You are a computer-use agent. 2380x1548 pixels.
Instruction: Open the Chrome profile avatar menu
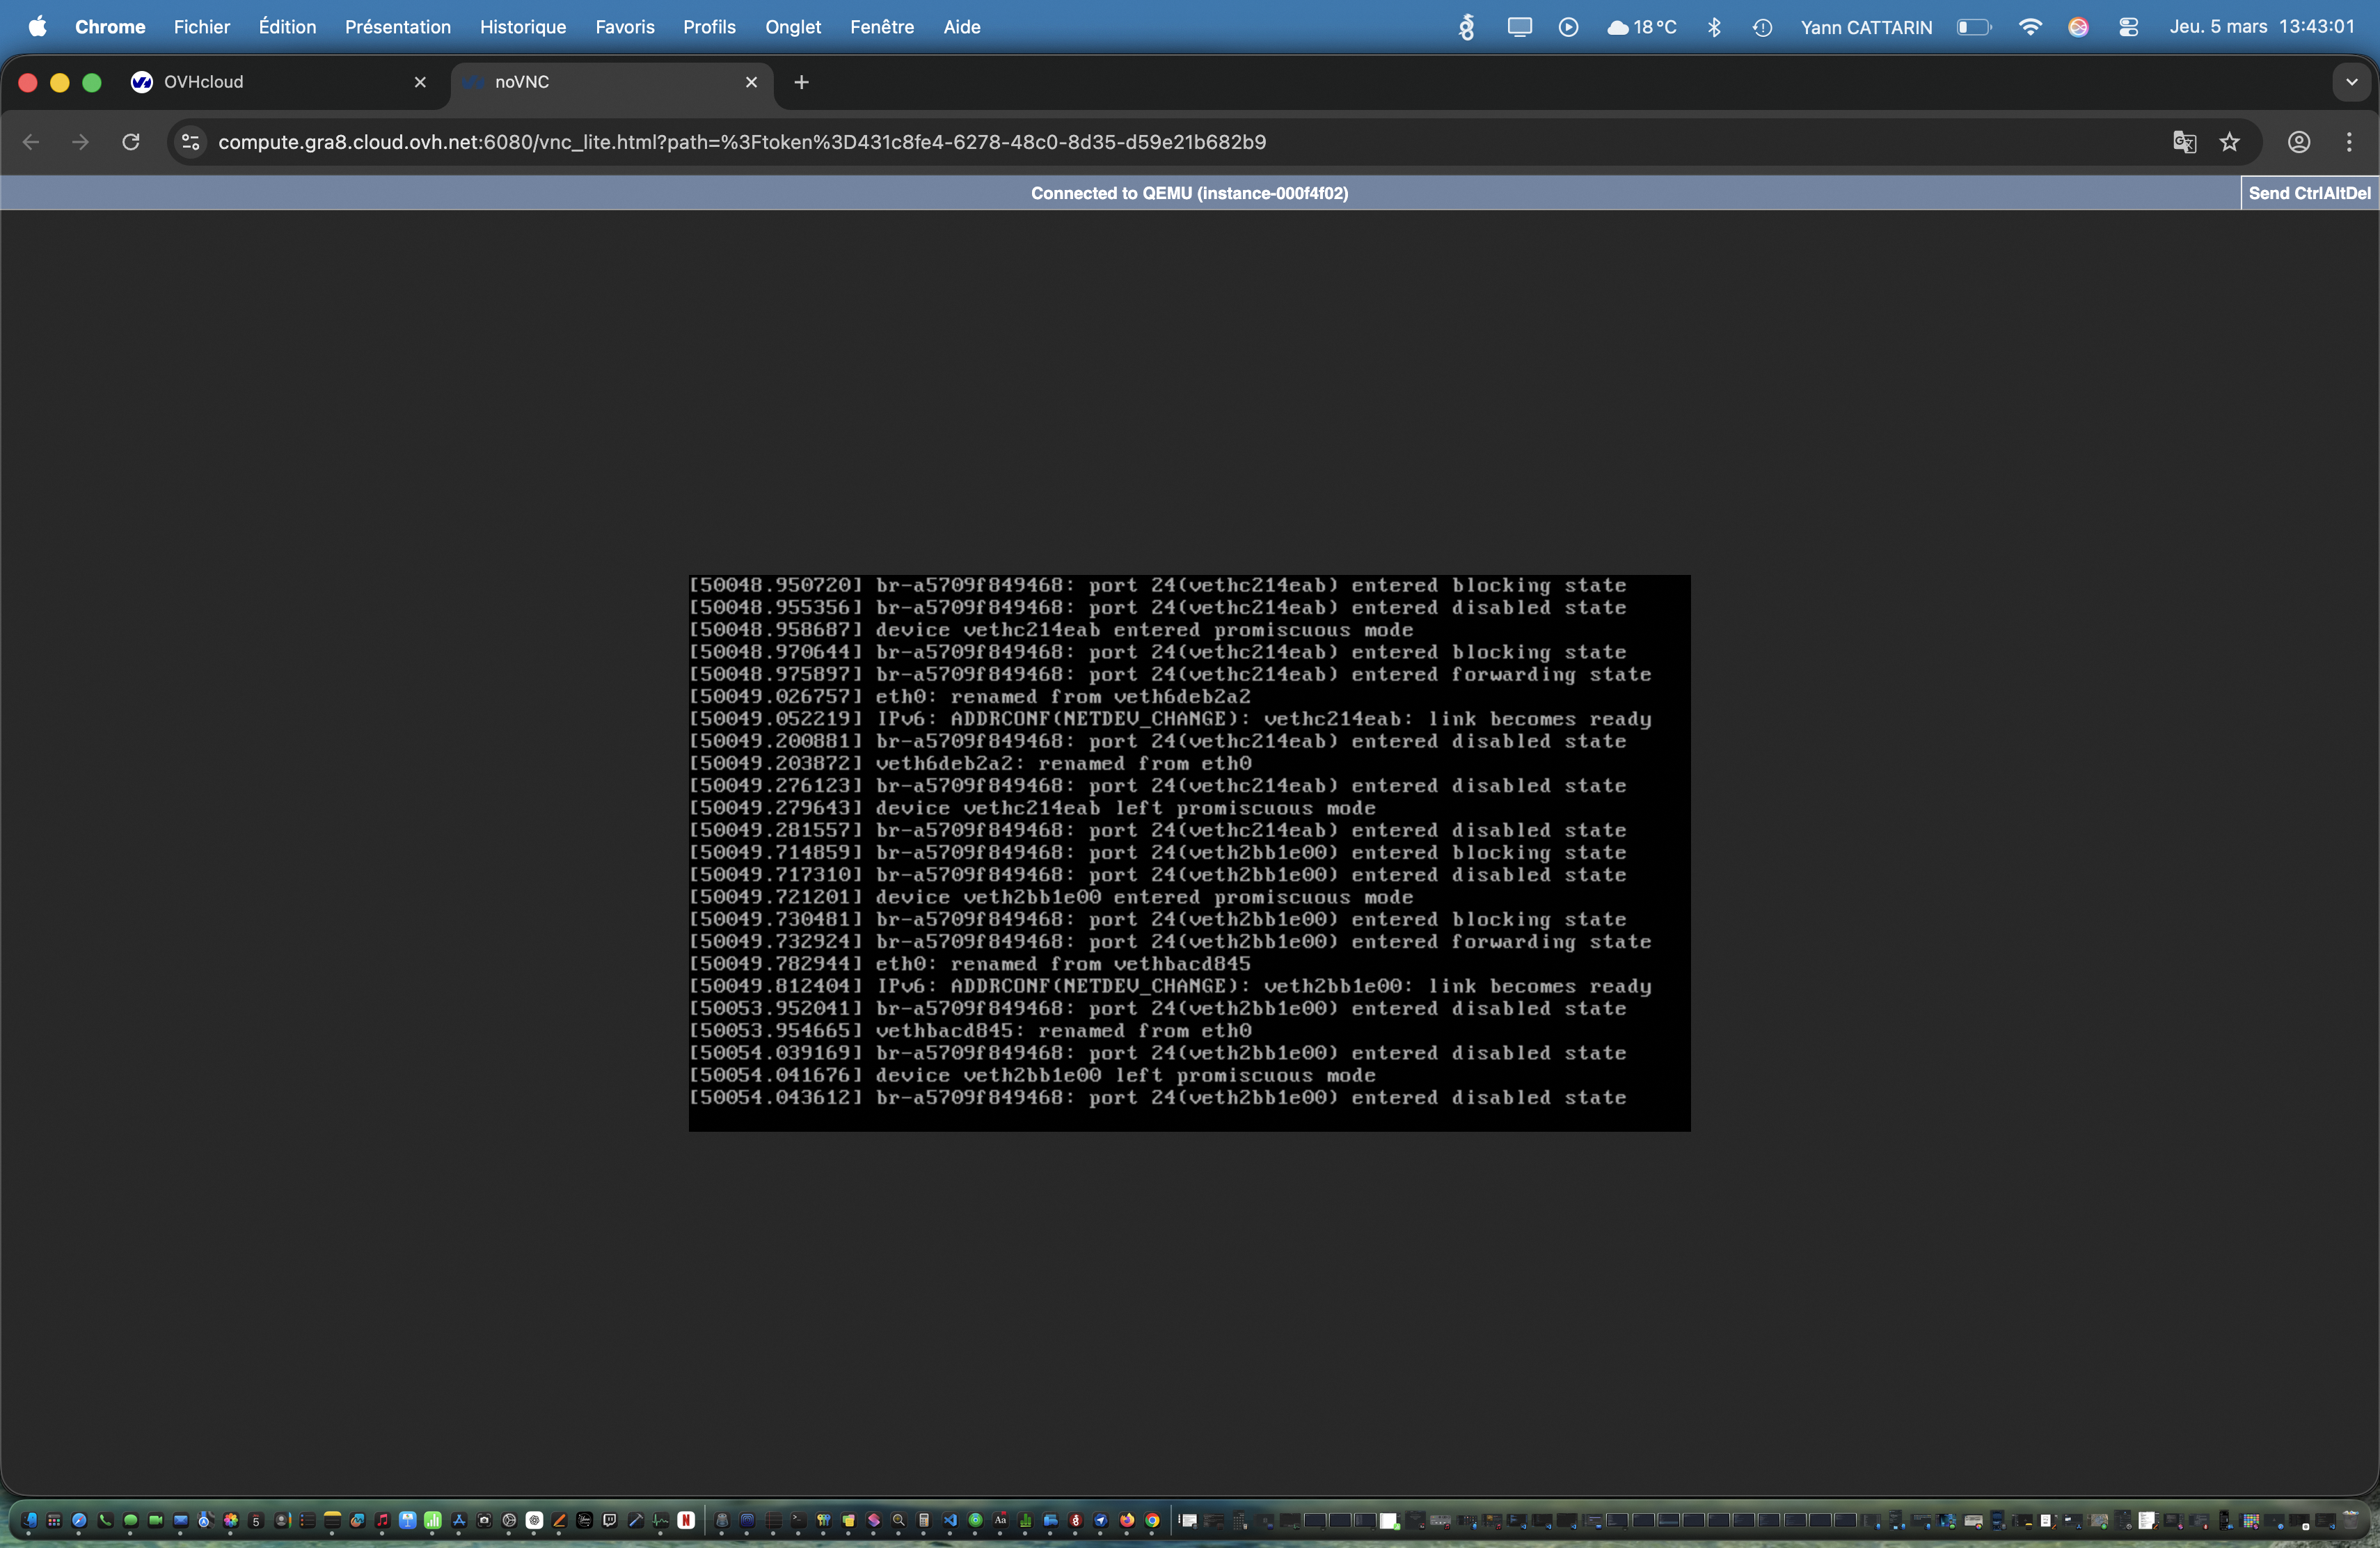[2298, 142]
